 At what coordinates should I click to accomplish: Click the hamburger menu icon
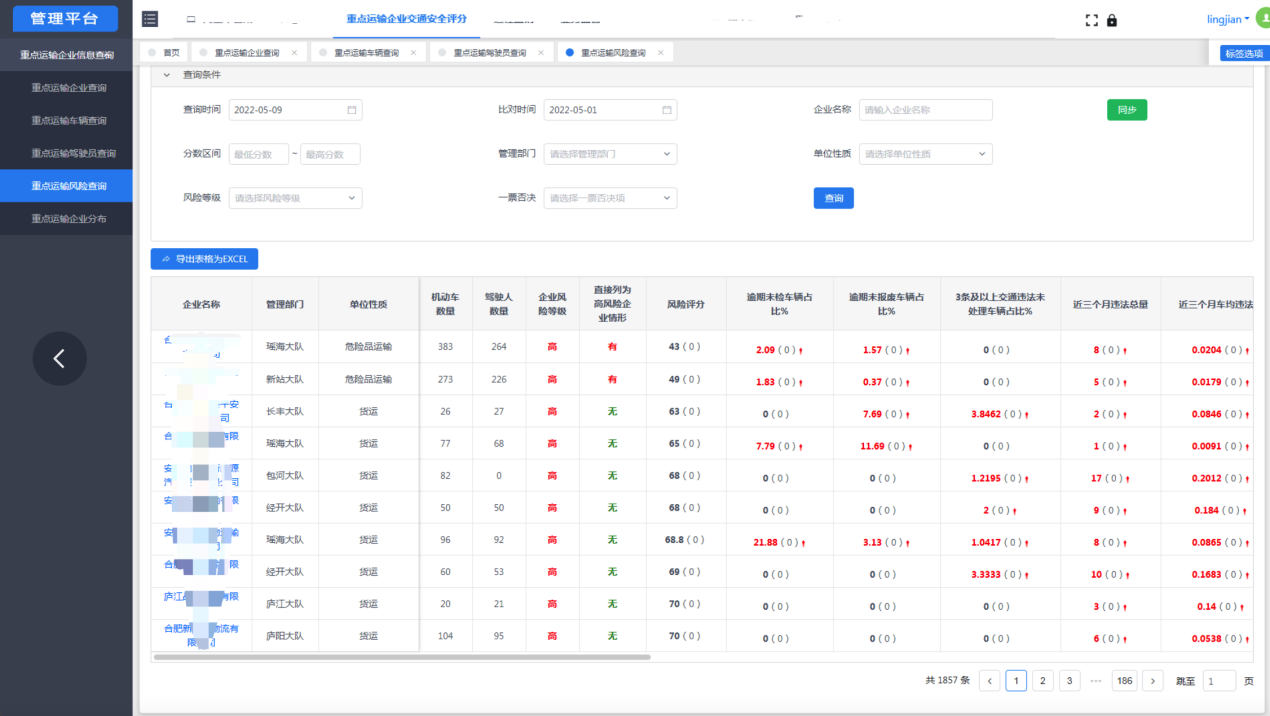[150, 19]
